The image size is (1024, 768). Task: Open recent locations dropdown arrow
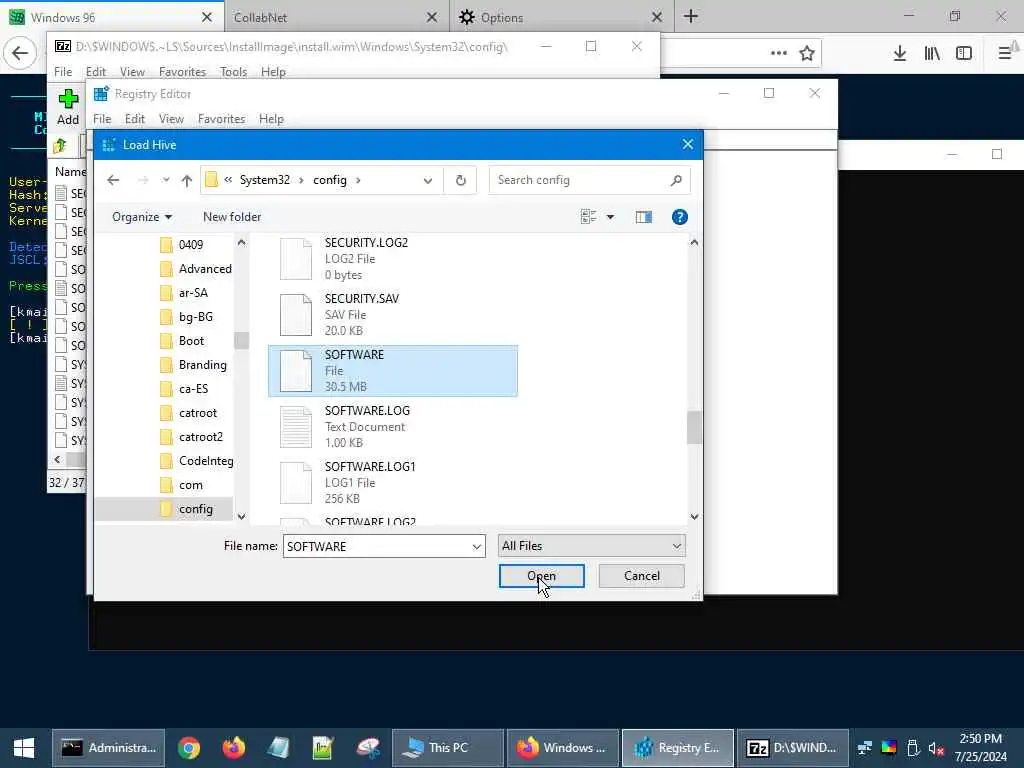tap(166, 180)
